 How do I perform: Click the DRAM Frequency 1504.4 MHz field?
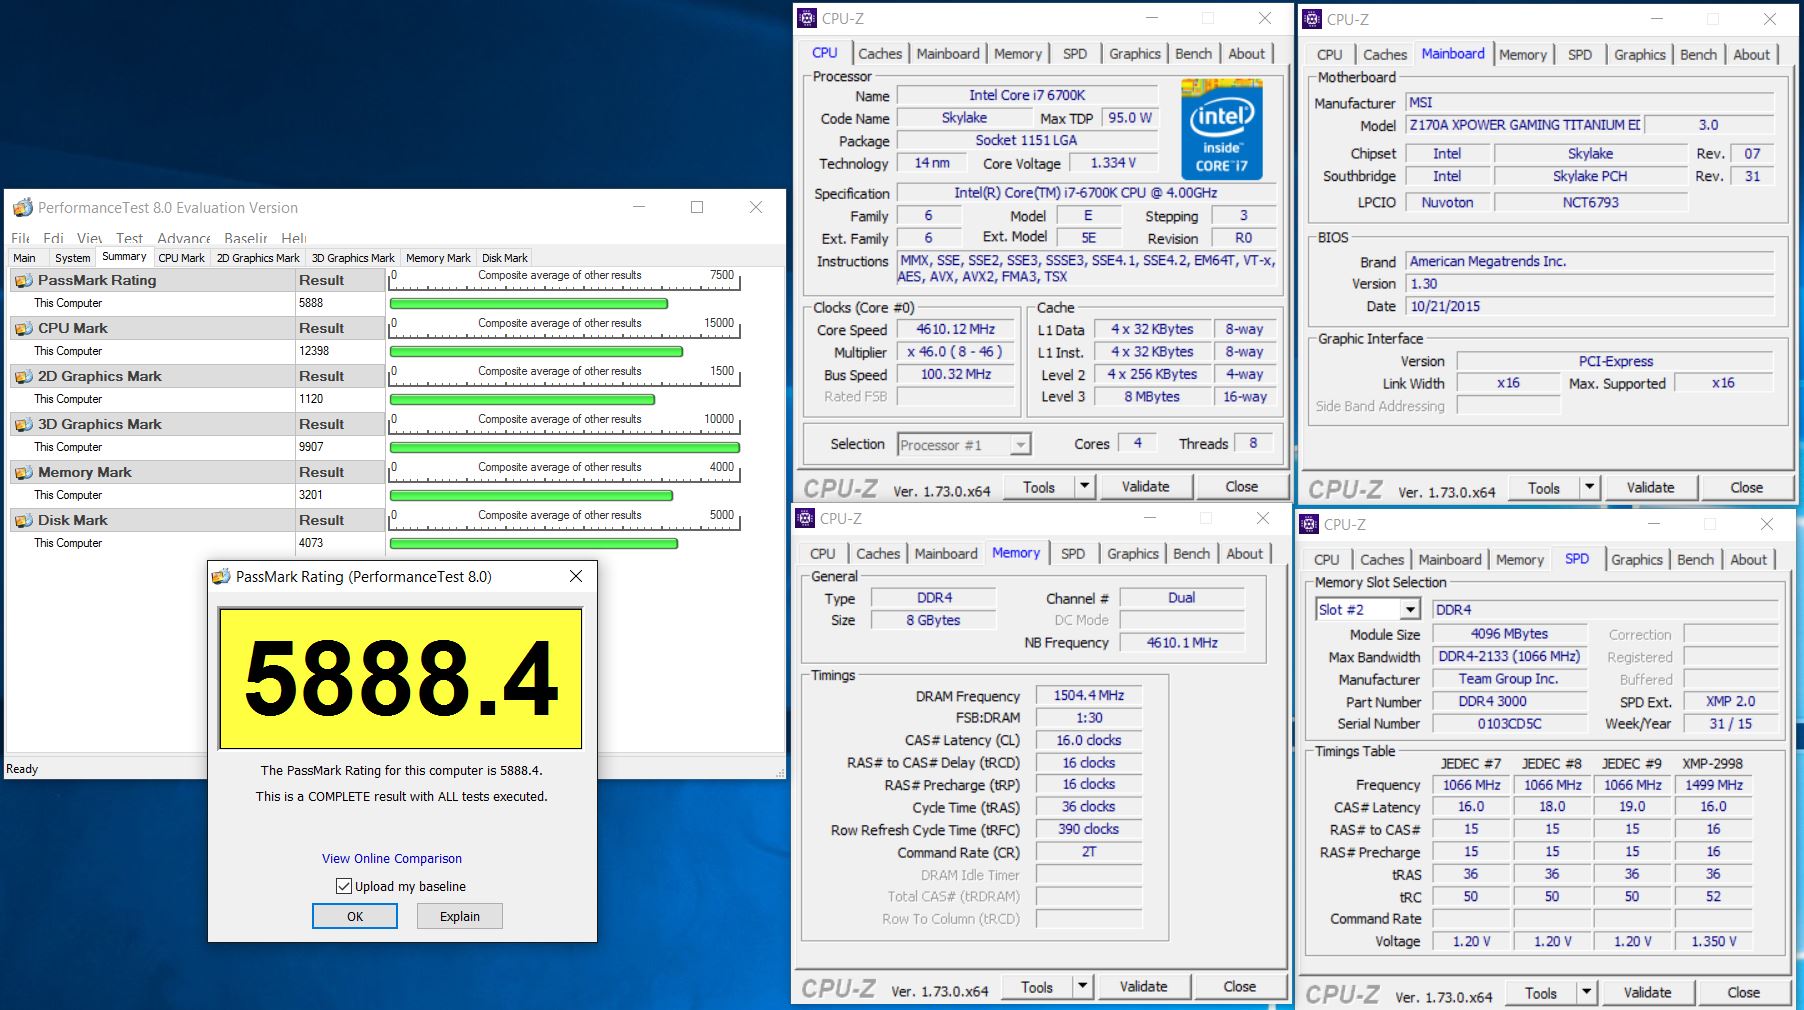(1089, 695)
